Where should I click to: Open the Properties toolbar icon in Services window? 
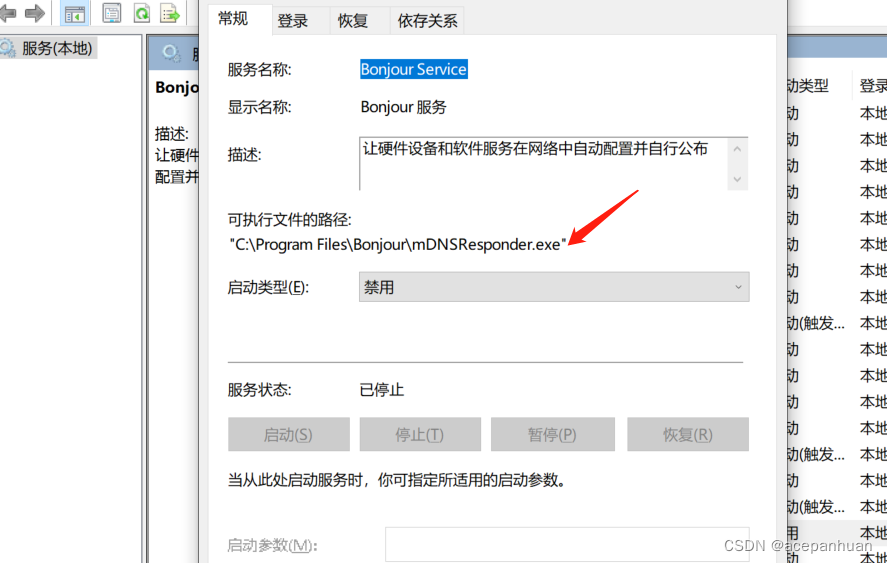pos(112,12)
